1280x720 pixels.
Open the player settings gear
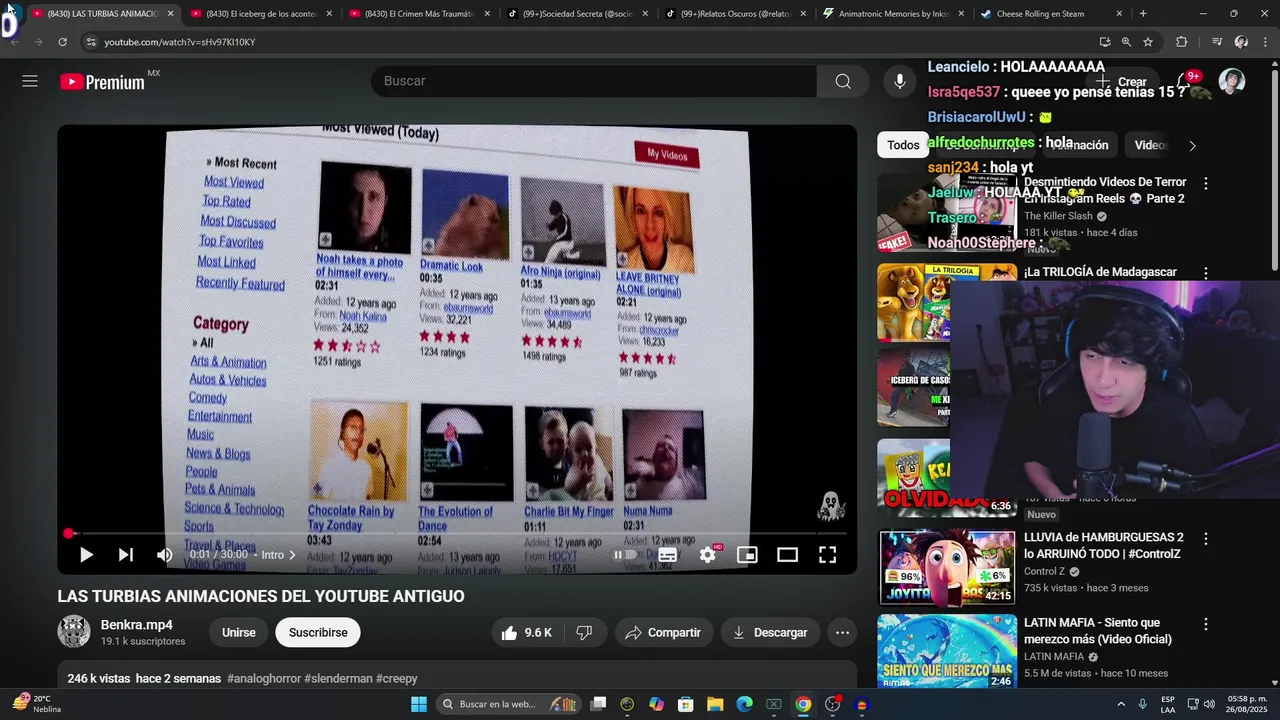[x=708, y=555]
